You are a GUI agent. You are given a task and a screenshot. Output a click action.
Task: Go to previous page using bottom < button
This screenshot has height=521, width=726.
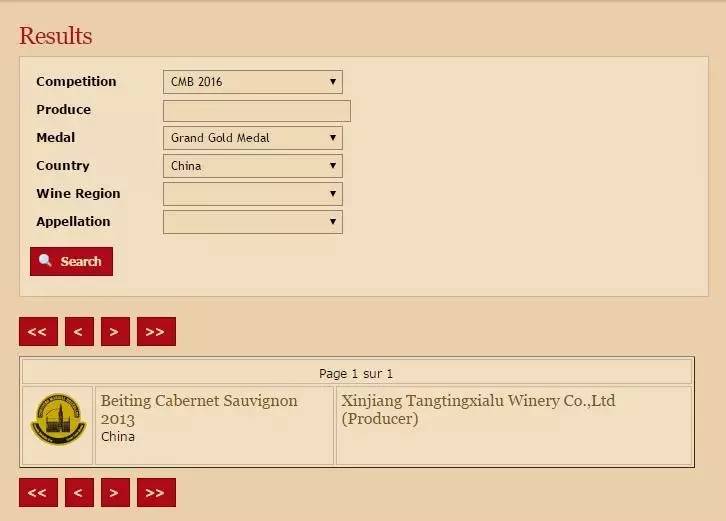79,493
